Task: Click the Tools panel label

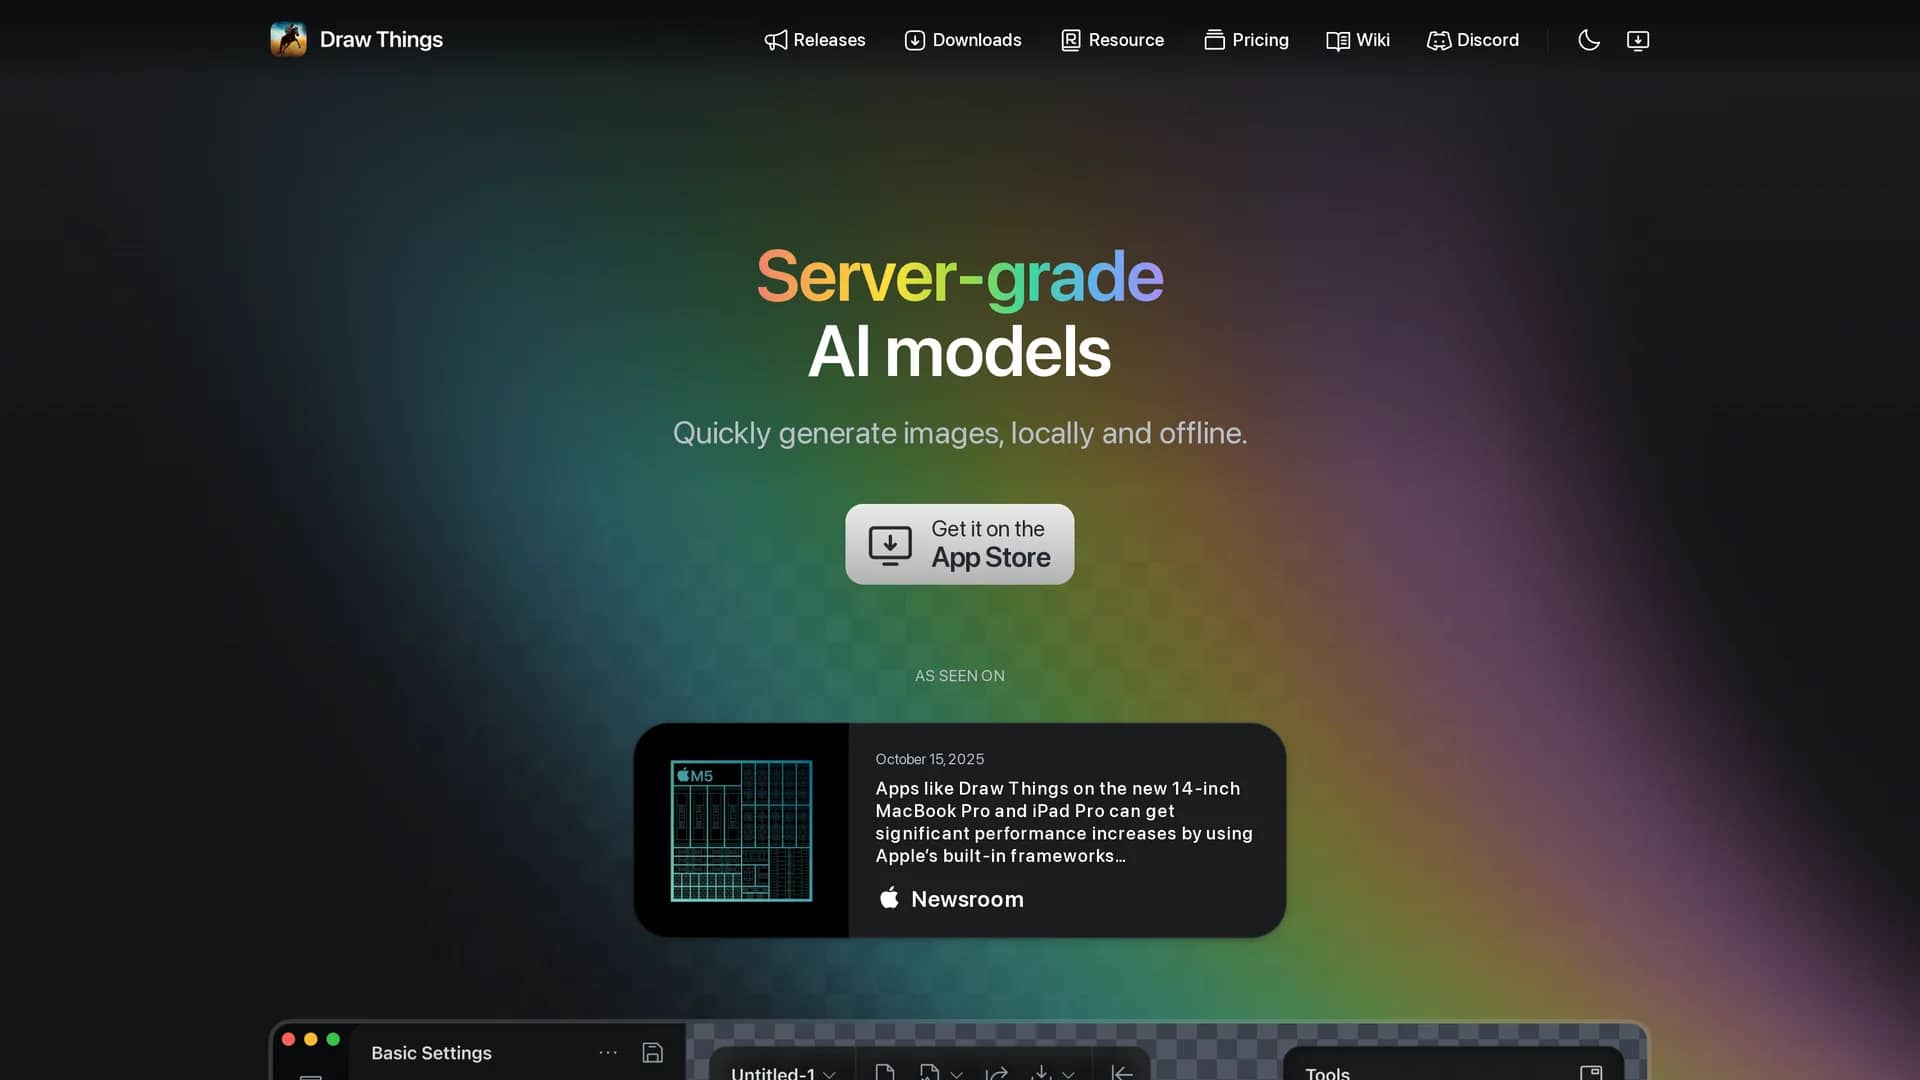Action: (x=1328, y=1072)
